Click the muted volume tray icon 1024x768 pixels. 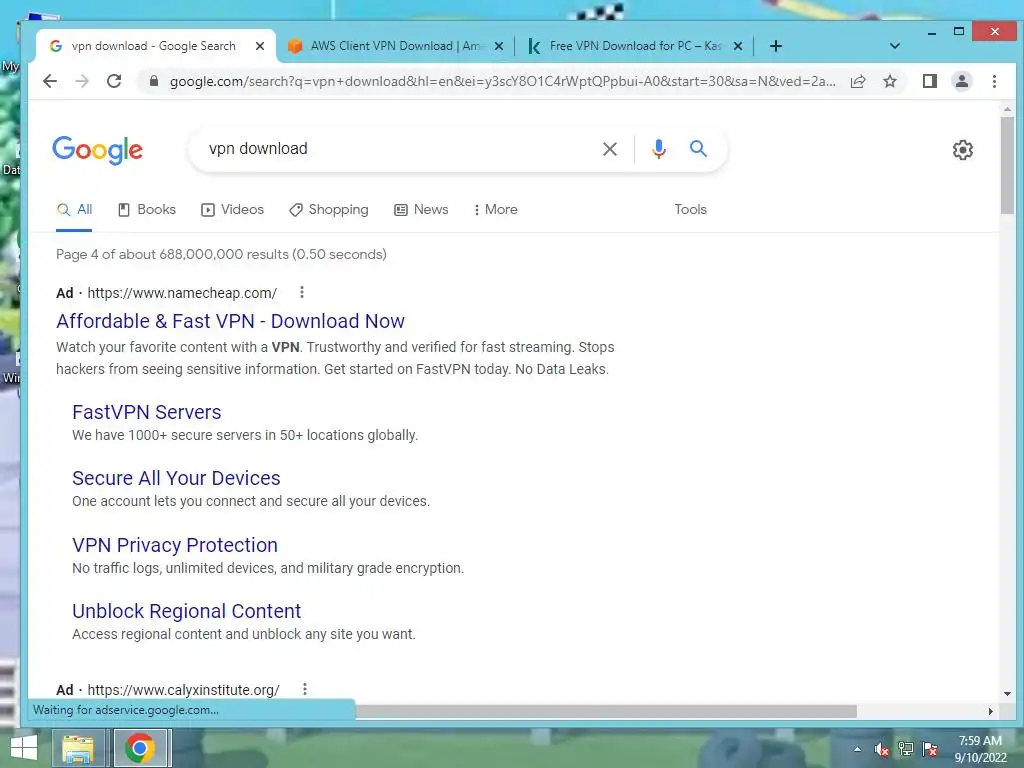tap(882, 749)
